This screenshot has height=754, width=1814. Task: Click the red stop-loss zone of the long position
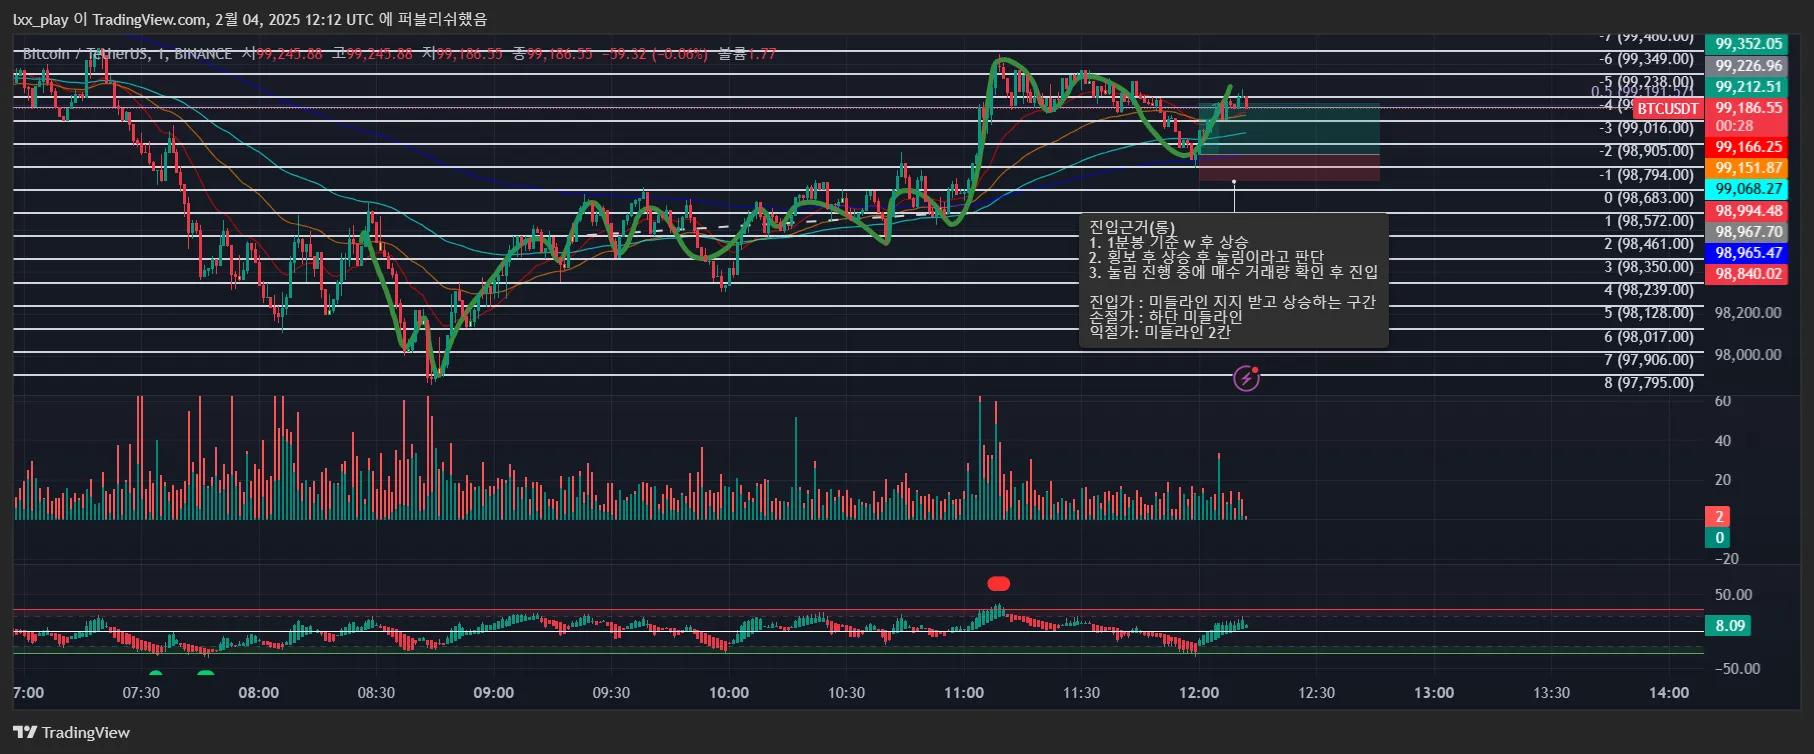point(1289,168)
